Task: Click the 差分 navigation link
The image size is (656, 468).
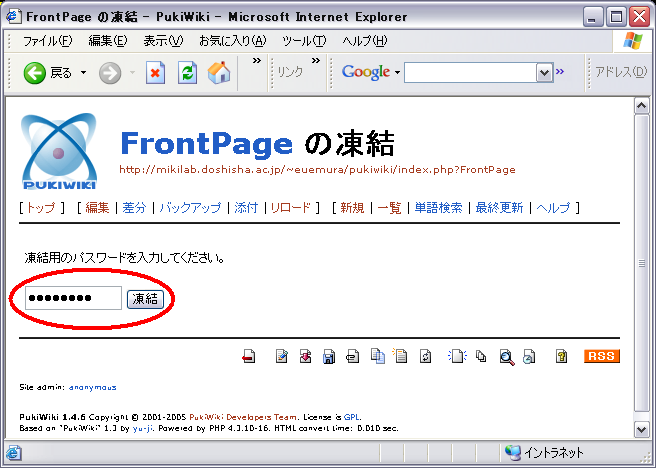Action: [134, 207]
